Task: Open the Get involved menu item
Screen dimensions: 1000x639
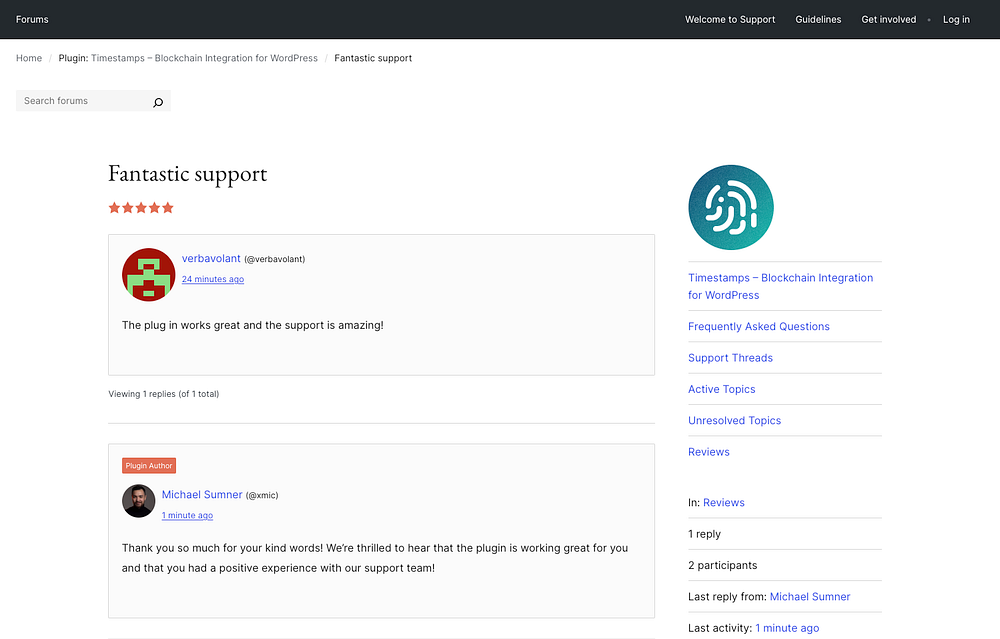Action: pos(888,19)
